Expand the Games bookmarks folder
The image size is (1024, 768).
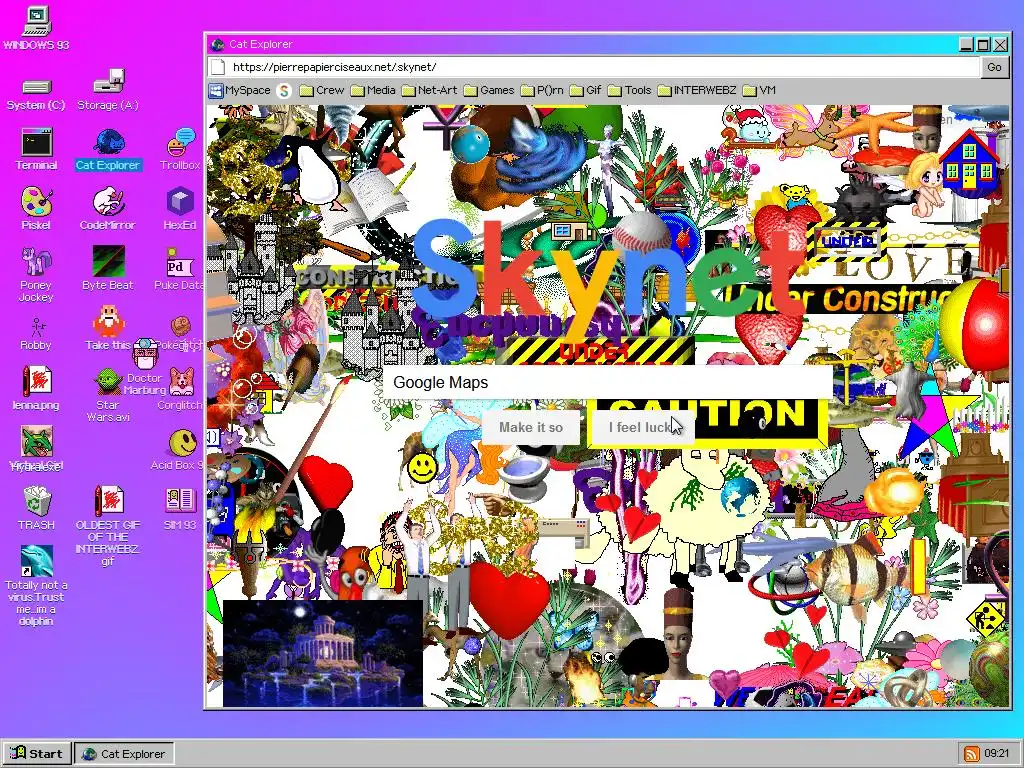pyautogui.click(x=489, y=90)
